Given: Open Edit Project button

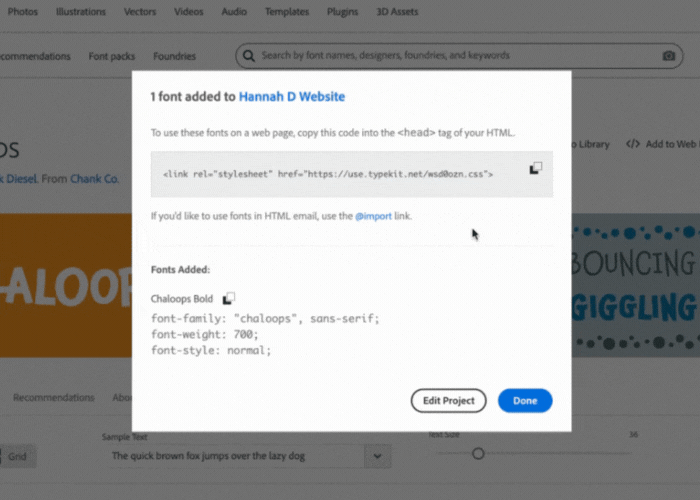Looking at the screenshot, I should coord(449,400).
